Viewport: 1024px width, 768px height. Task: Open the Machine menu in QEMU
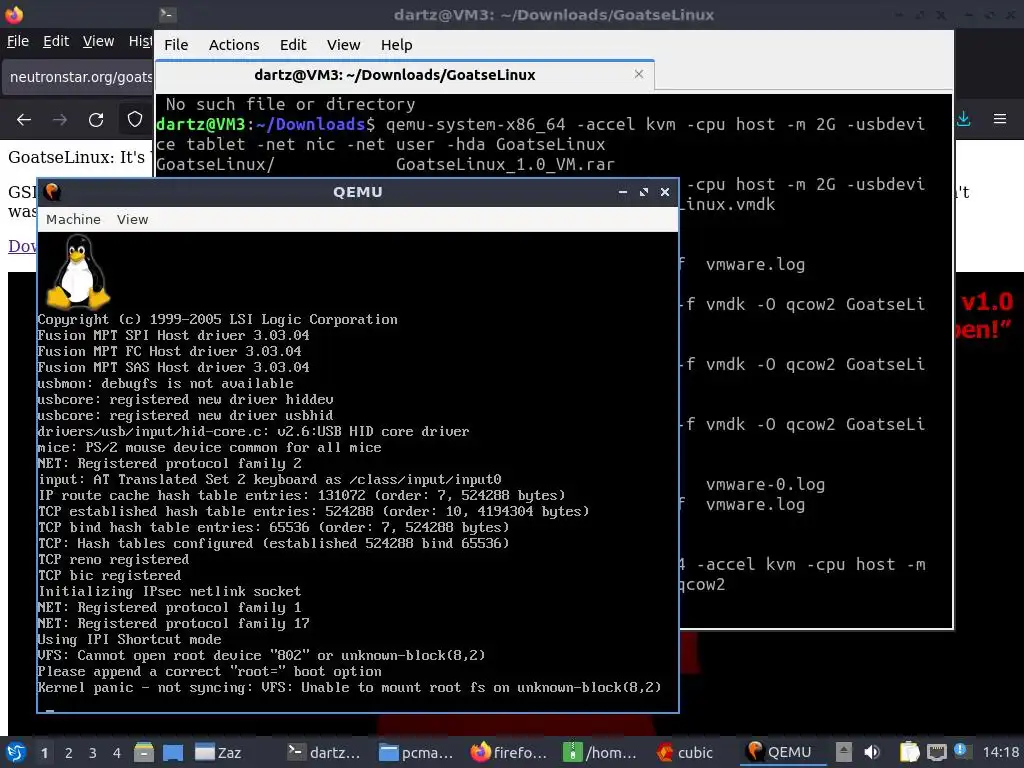(x=73, y=219)
